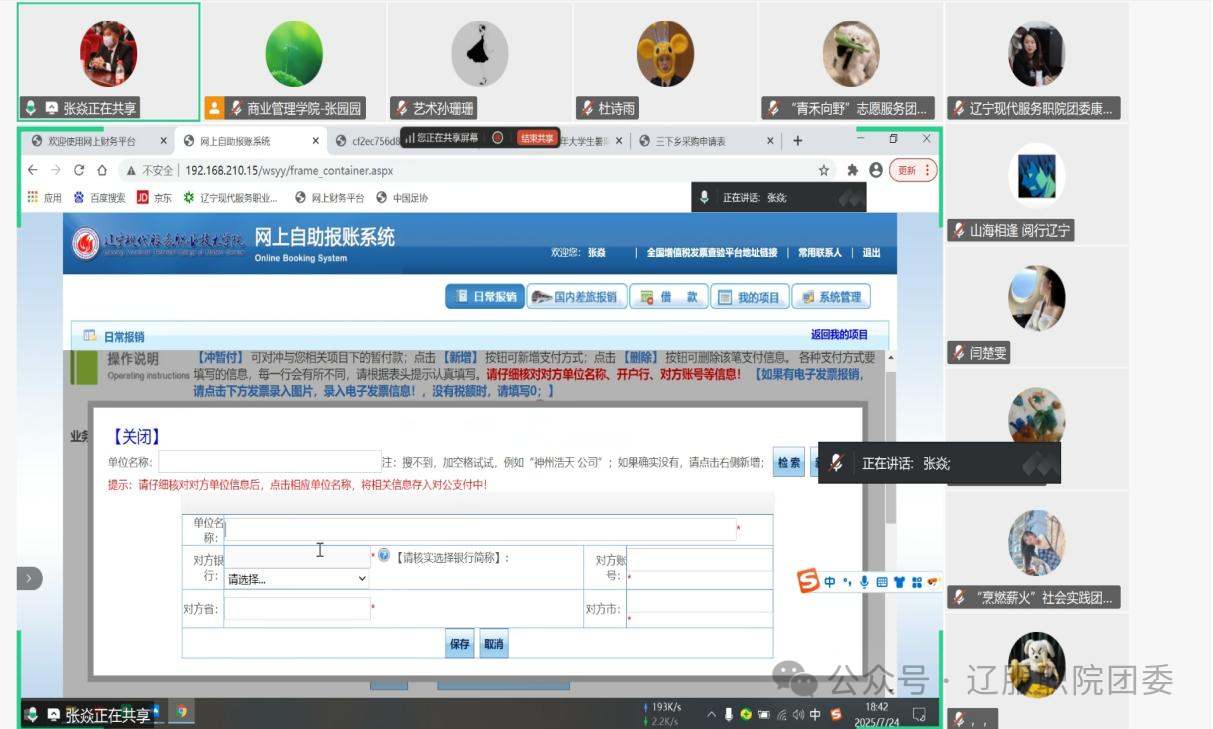Open the 应用 apps bookmark grid
This screenshot has width=1213, height=729.
tap(45, 198)
